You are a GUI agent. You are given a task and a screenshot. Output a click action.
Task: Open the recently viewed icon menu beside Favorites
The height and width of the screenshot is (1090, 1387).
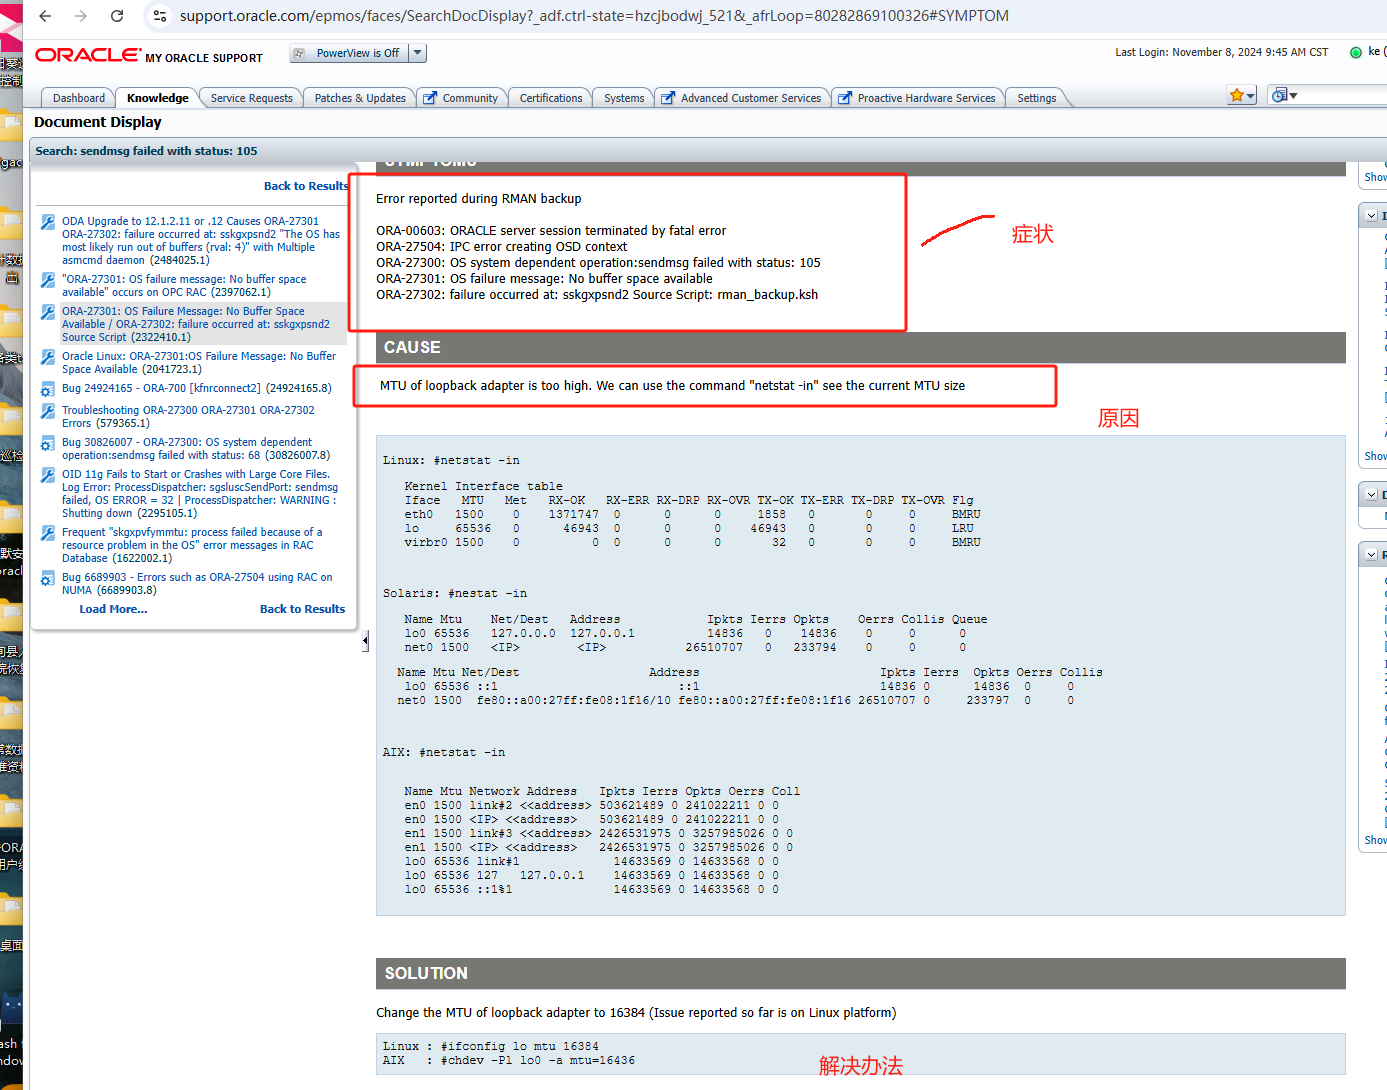pyautogui.click(x=1283, y=95)
